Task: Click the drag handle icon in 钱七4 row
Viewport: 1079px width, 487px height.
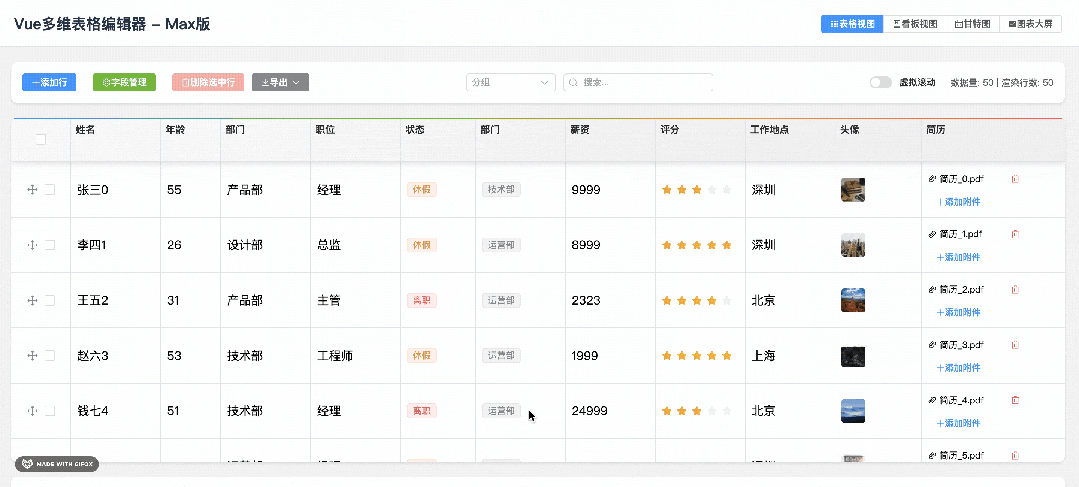Action: [32, 411]
